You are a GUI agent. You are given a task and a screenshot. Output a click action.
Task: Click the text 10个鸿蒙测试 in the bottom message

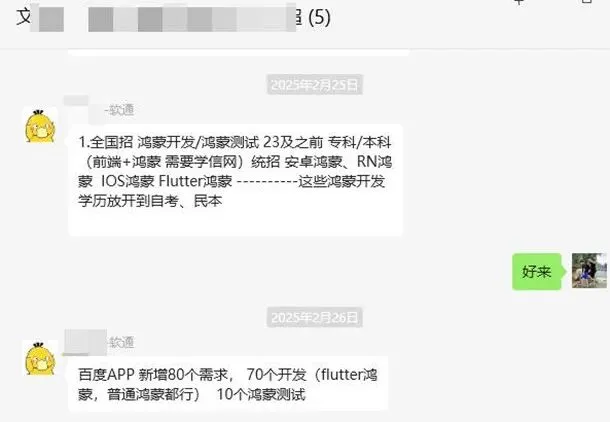261,394
